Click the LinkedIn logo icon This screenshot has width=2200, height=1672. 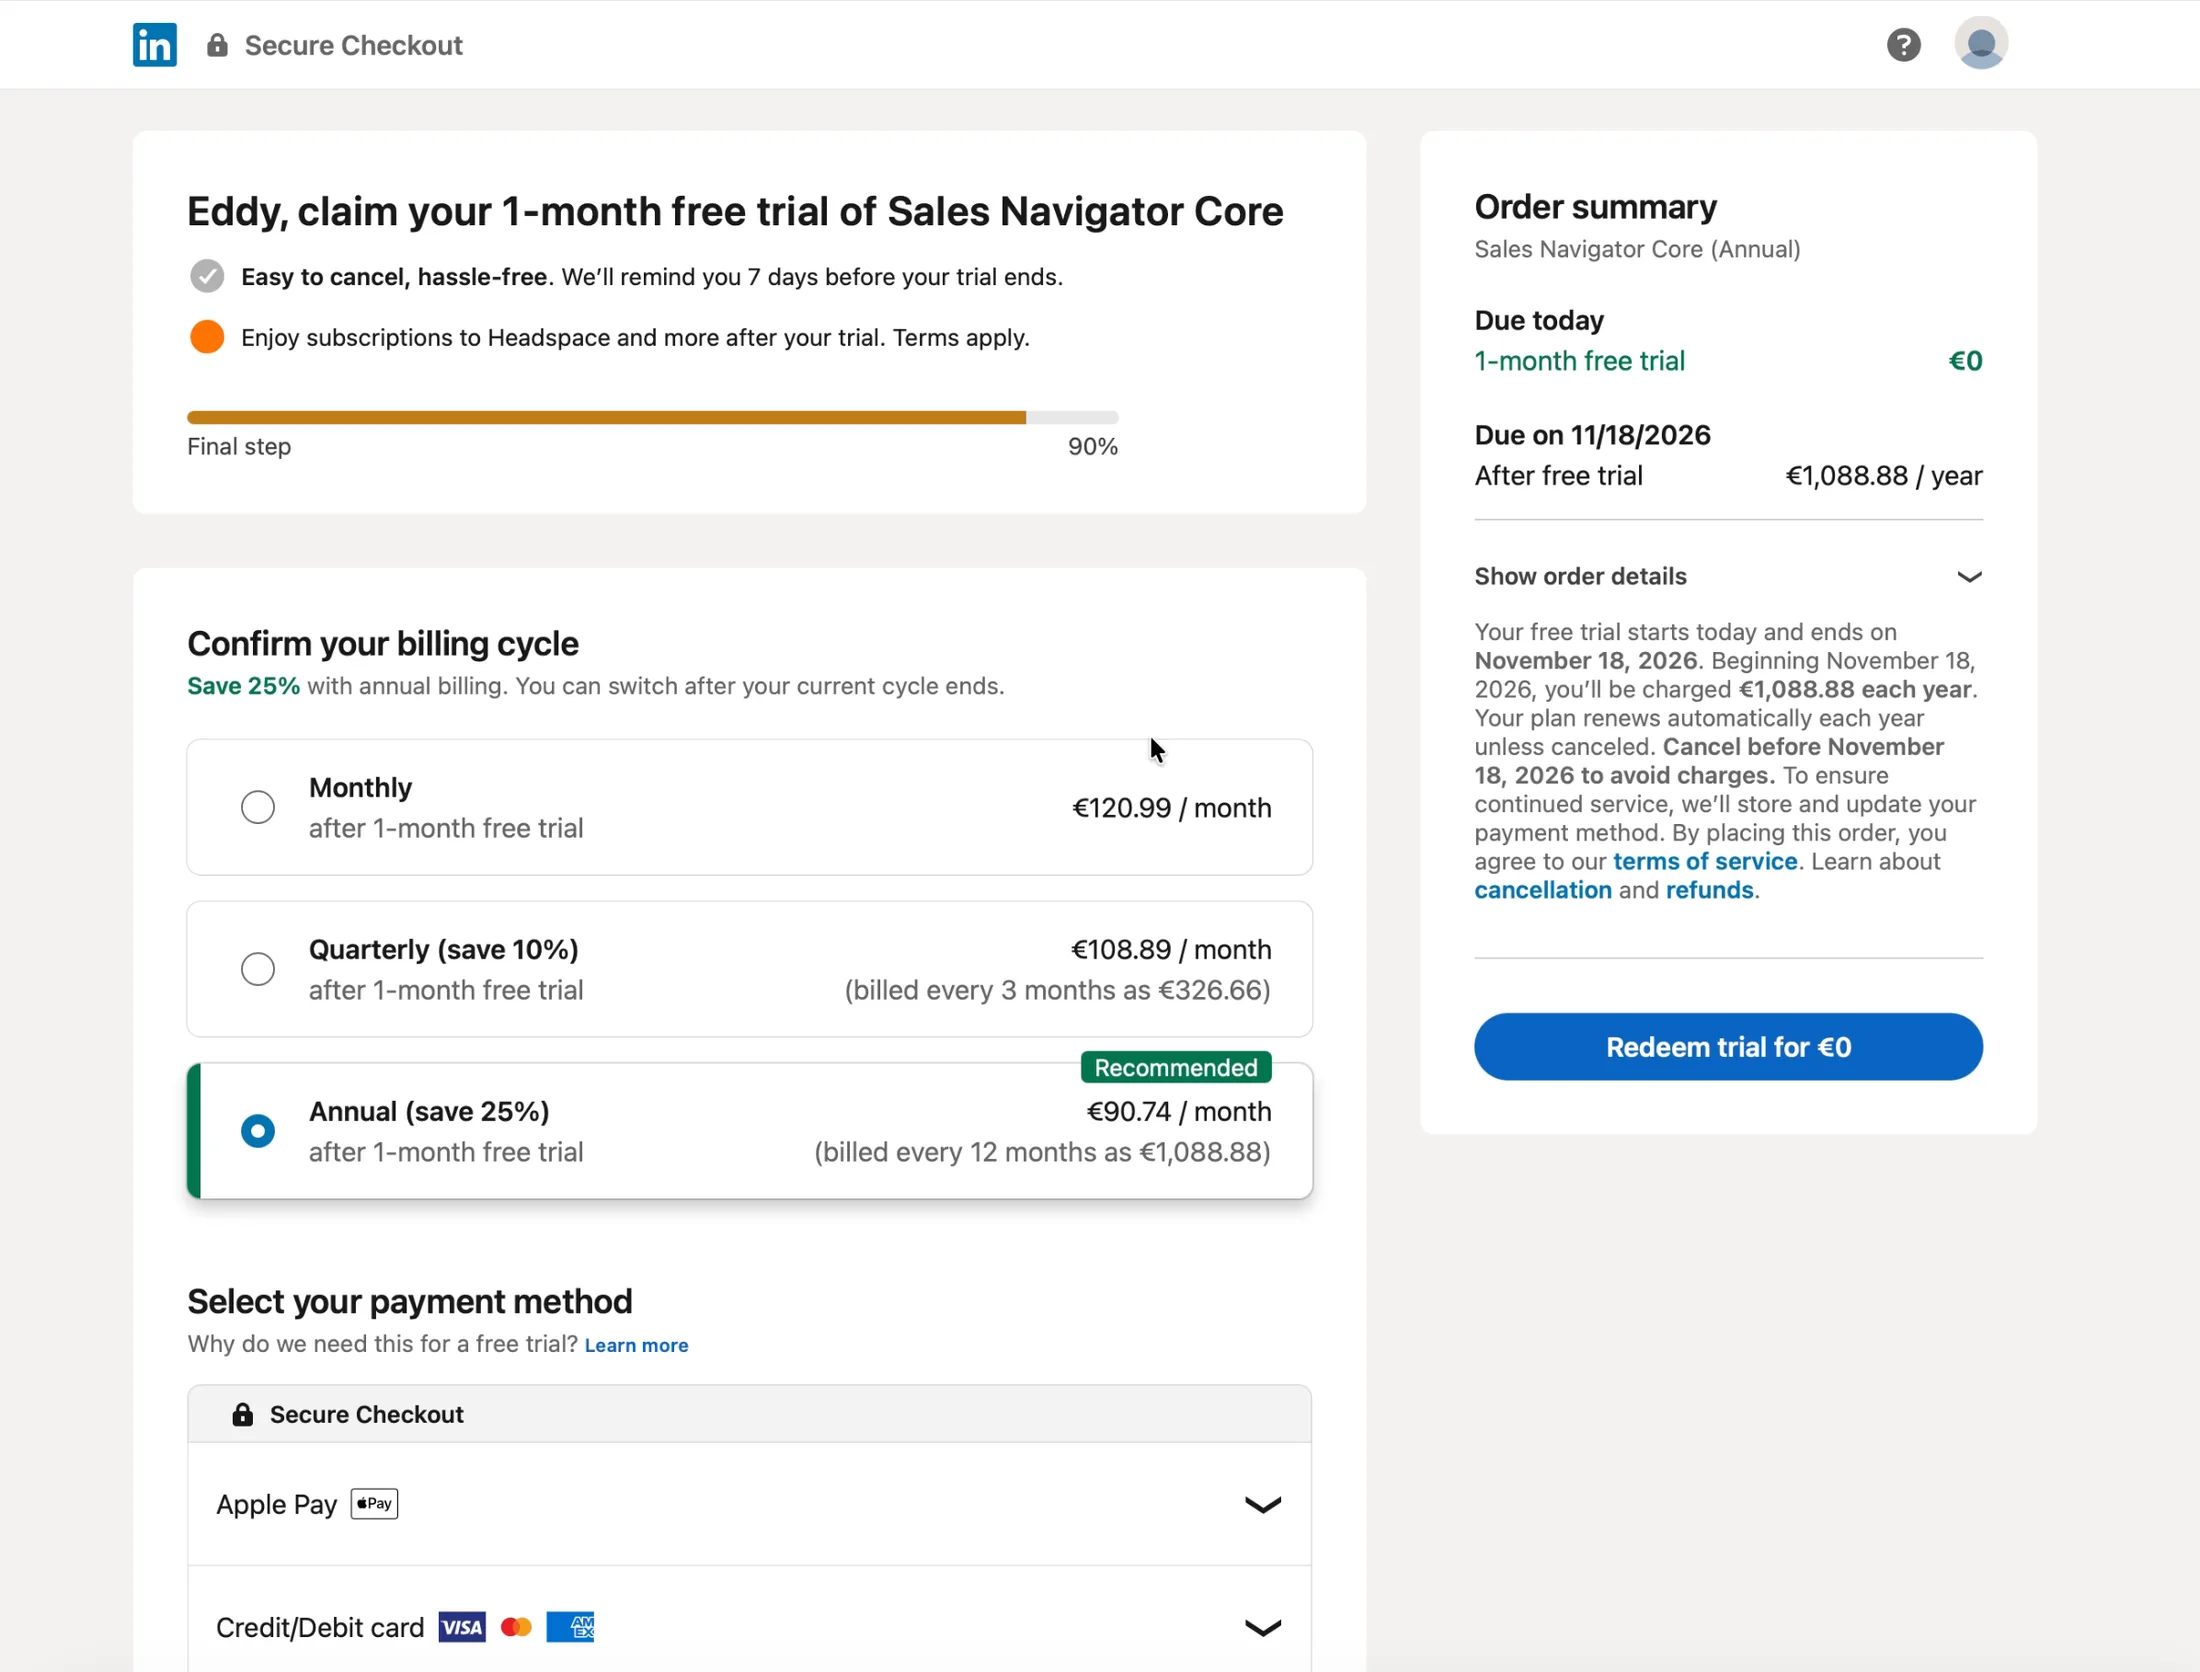click(x=155, y=45)
